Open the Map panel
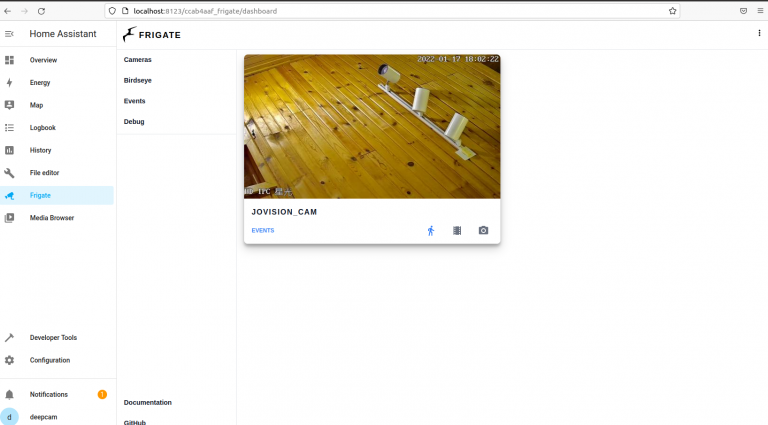The height and width of the screenshot is (425, 768). [36, 105]
